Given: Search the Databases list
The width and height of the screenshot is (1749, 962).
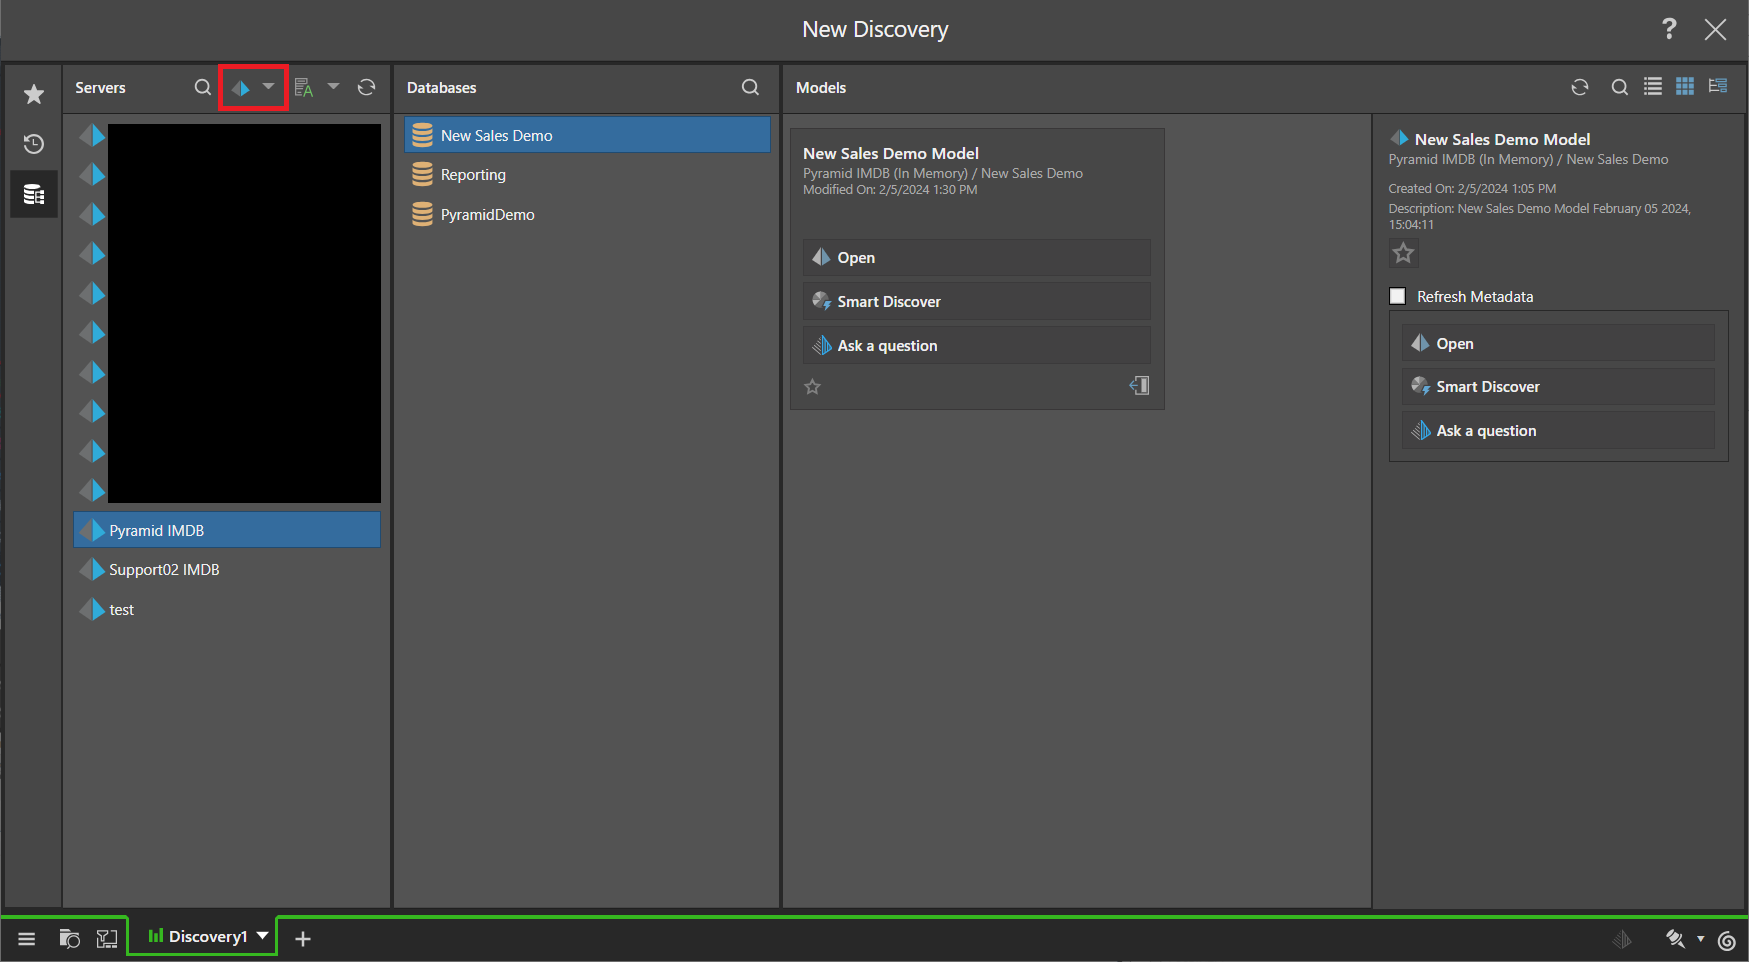Looking at the screenshot, I should 750,87.
